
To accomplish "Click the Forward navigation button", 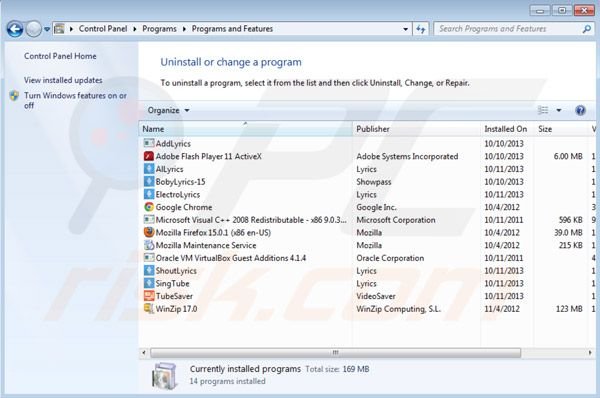I will (x=34, y=29).
